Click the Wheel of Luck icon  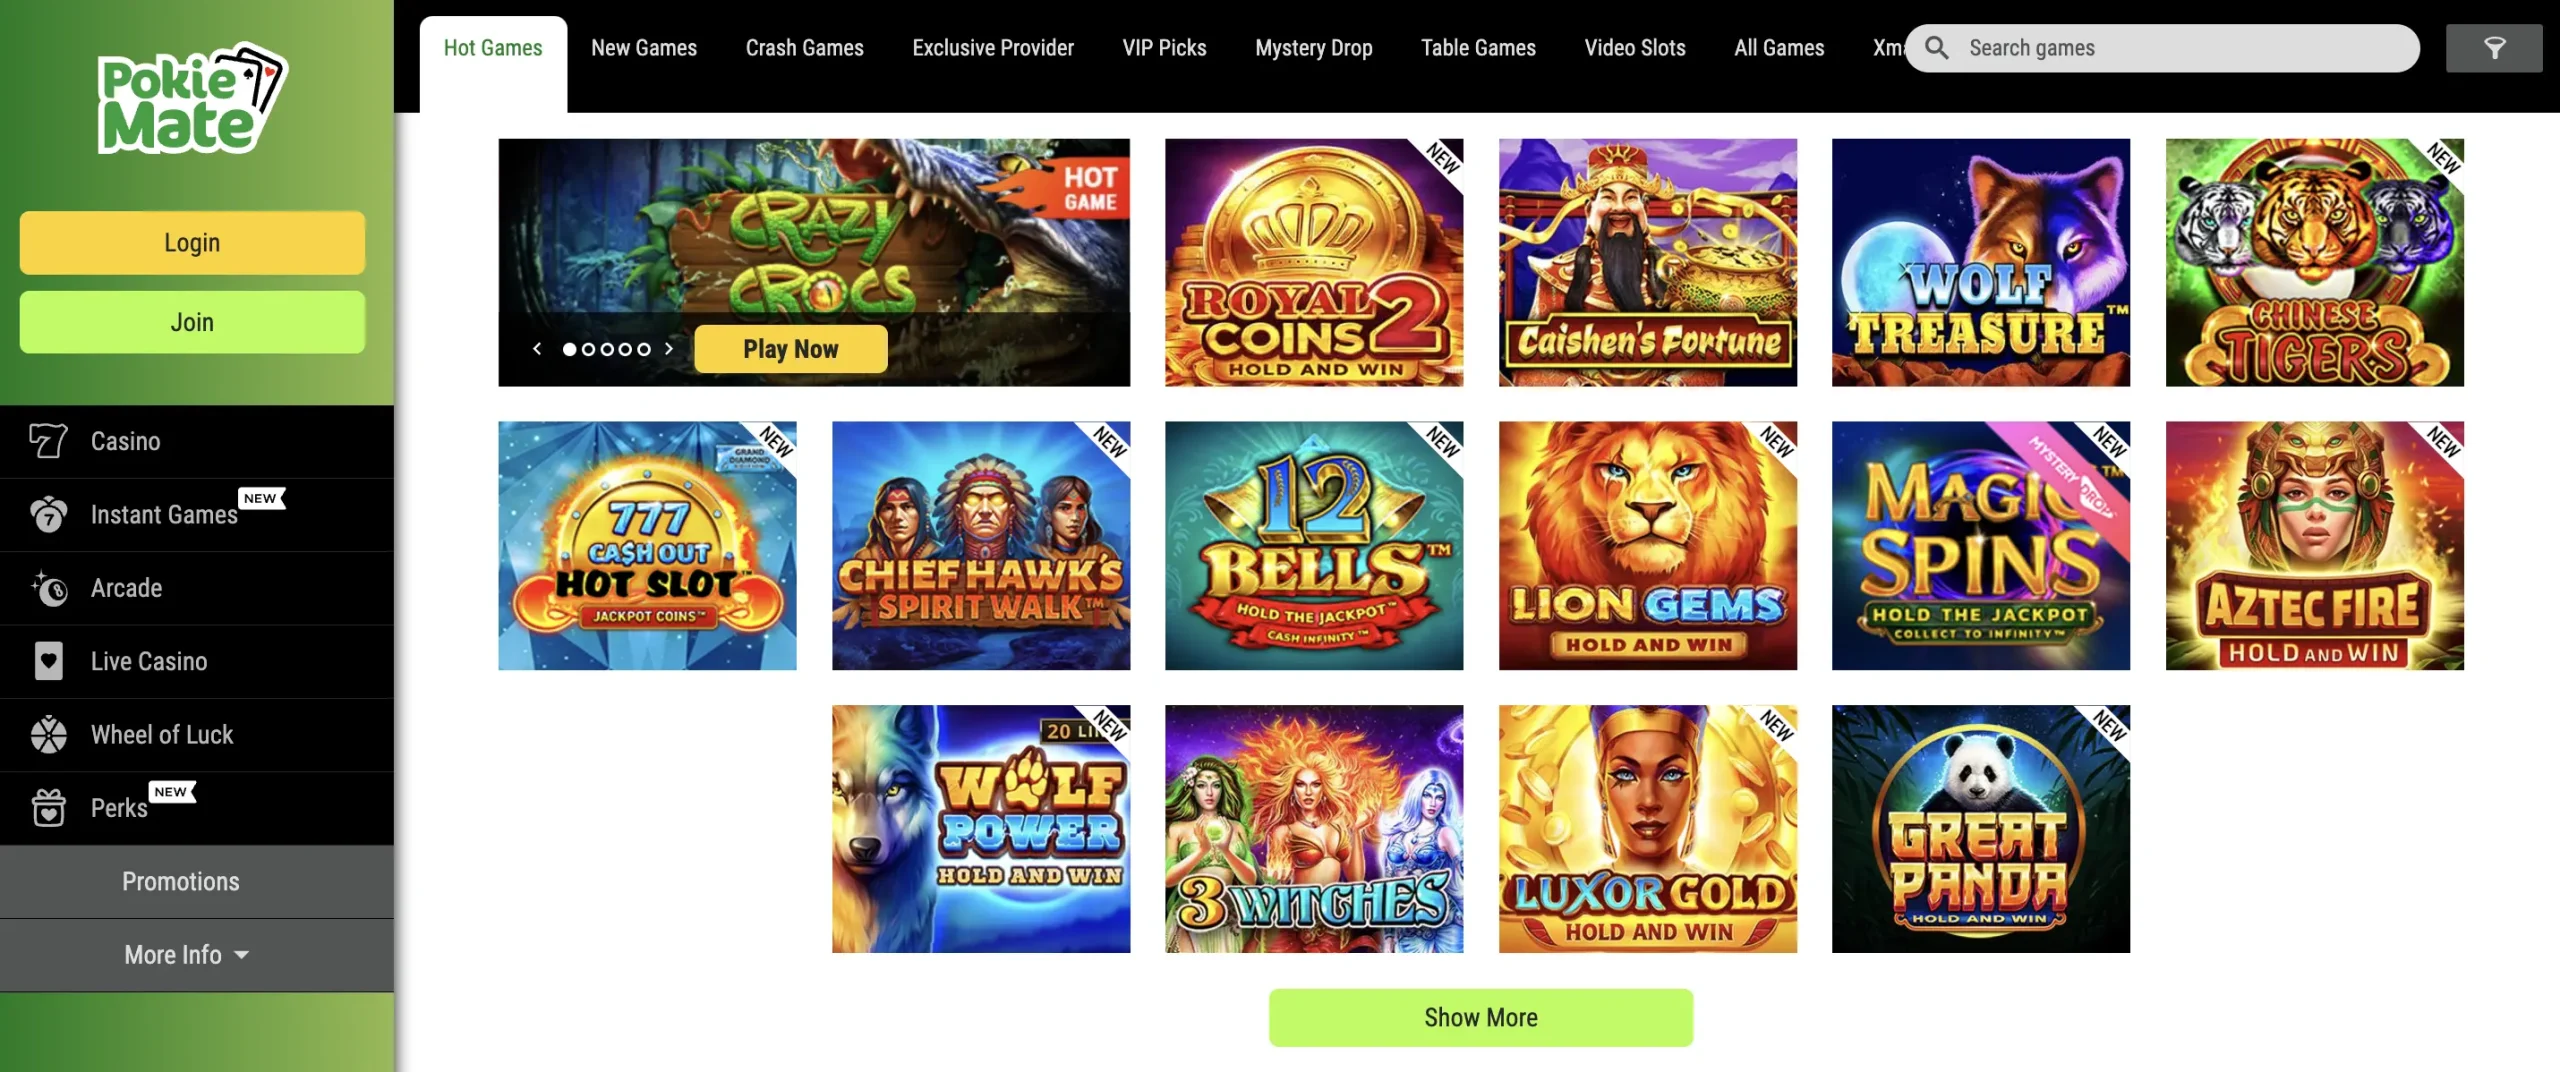(x=48, y=735)
